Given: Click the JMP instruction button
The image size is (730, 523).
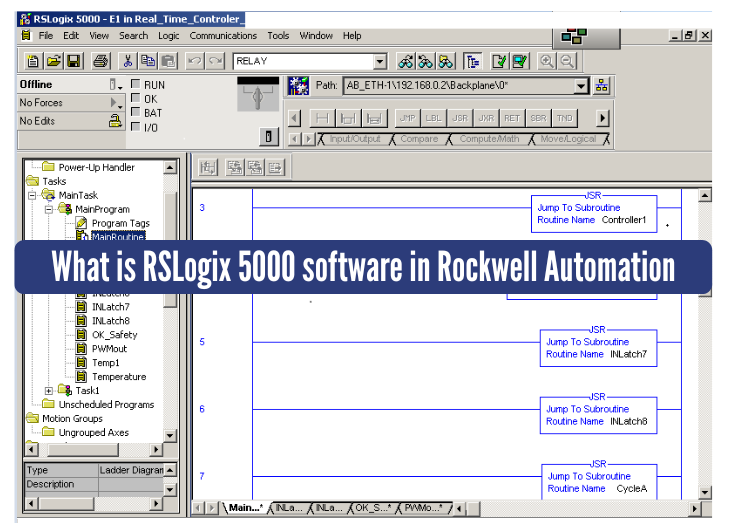Looking at the screenshot, I should point(408,118).
